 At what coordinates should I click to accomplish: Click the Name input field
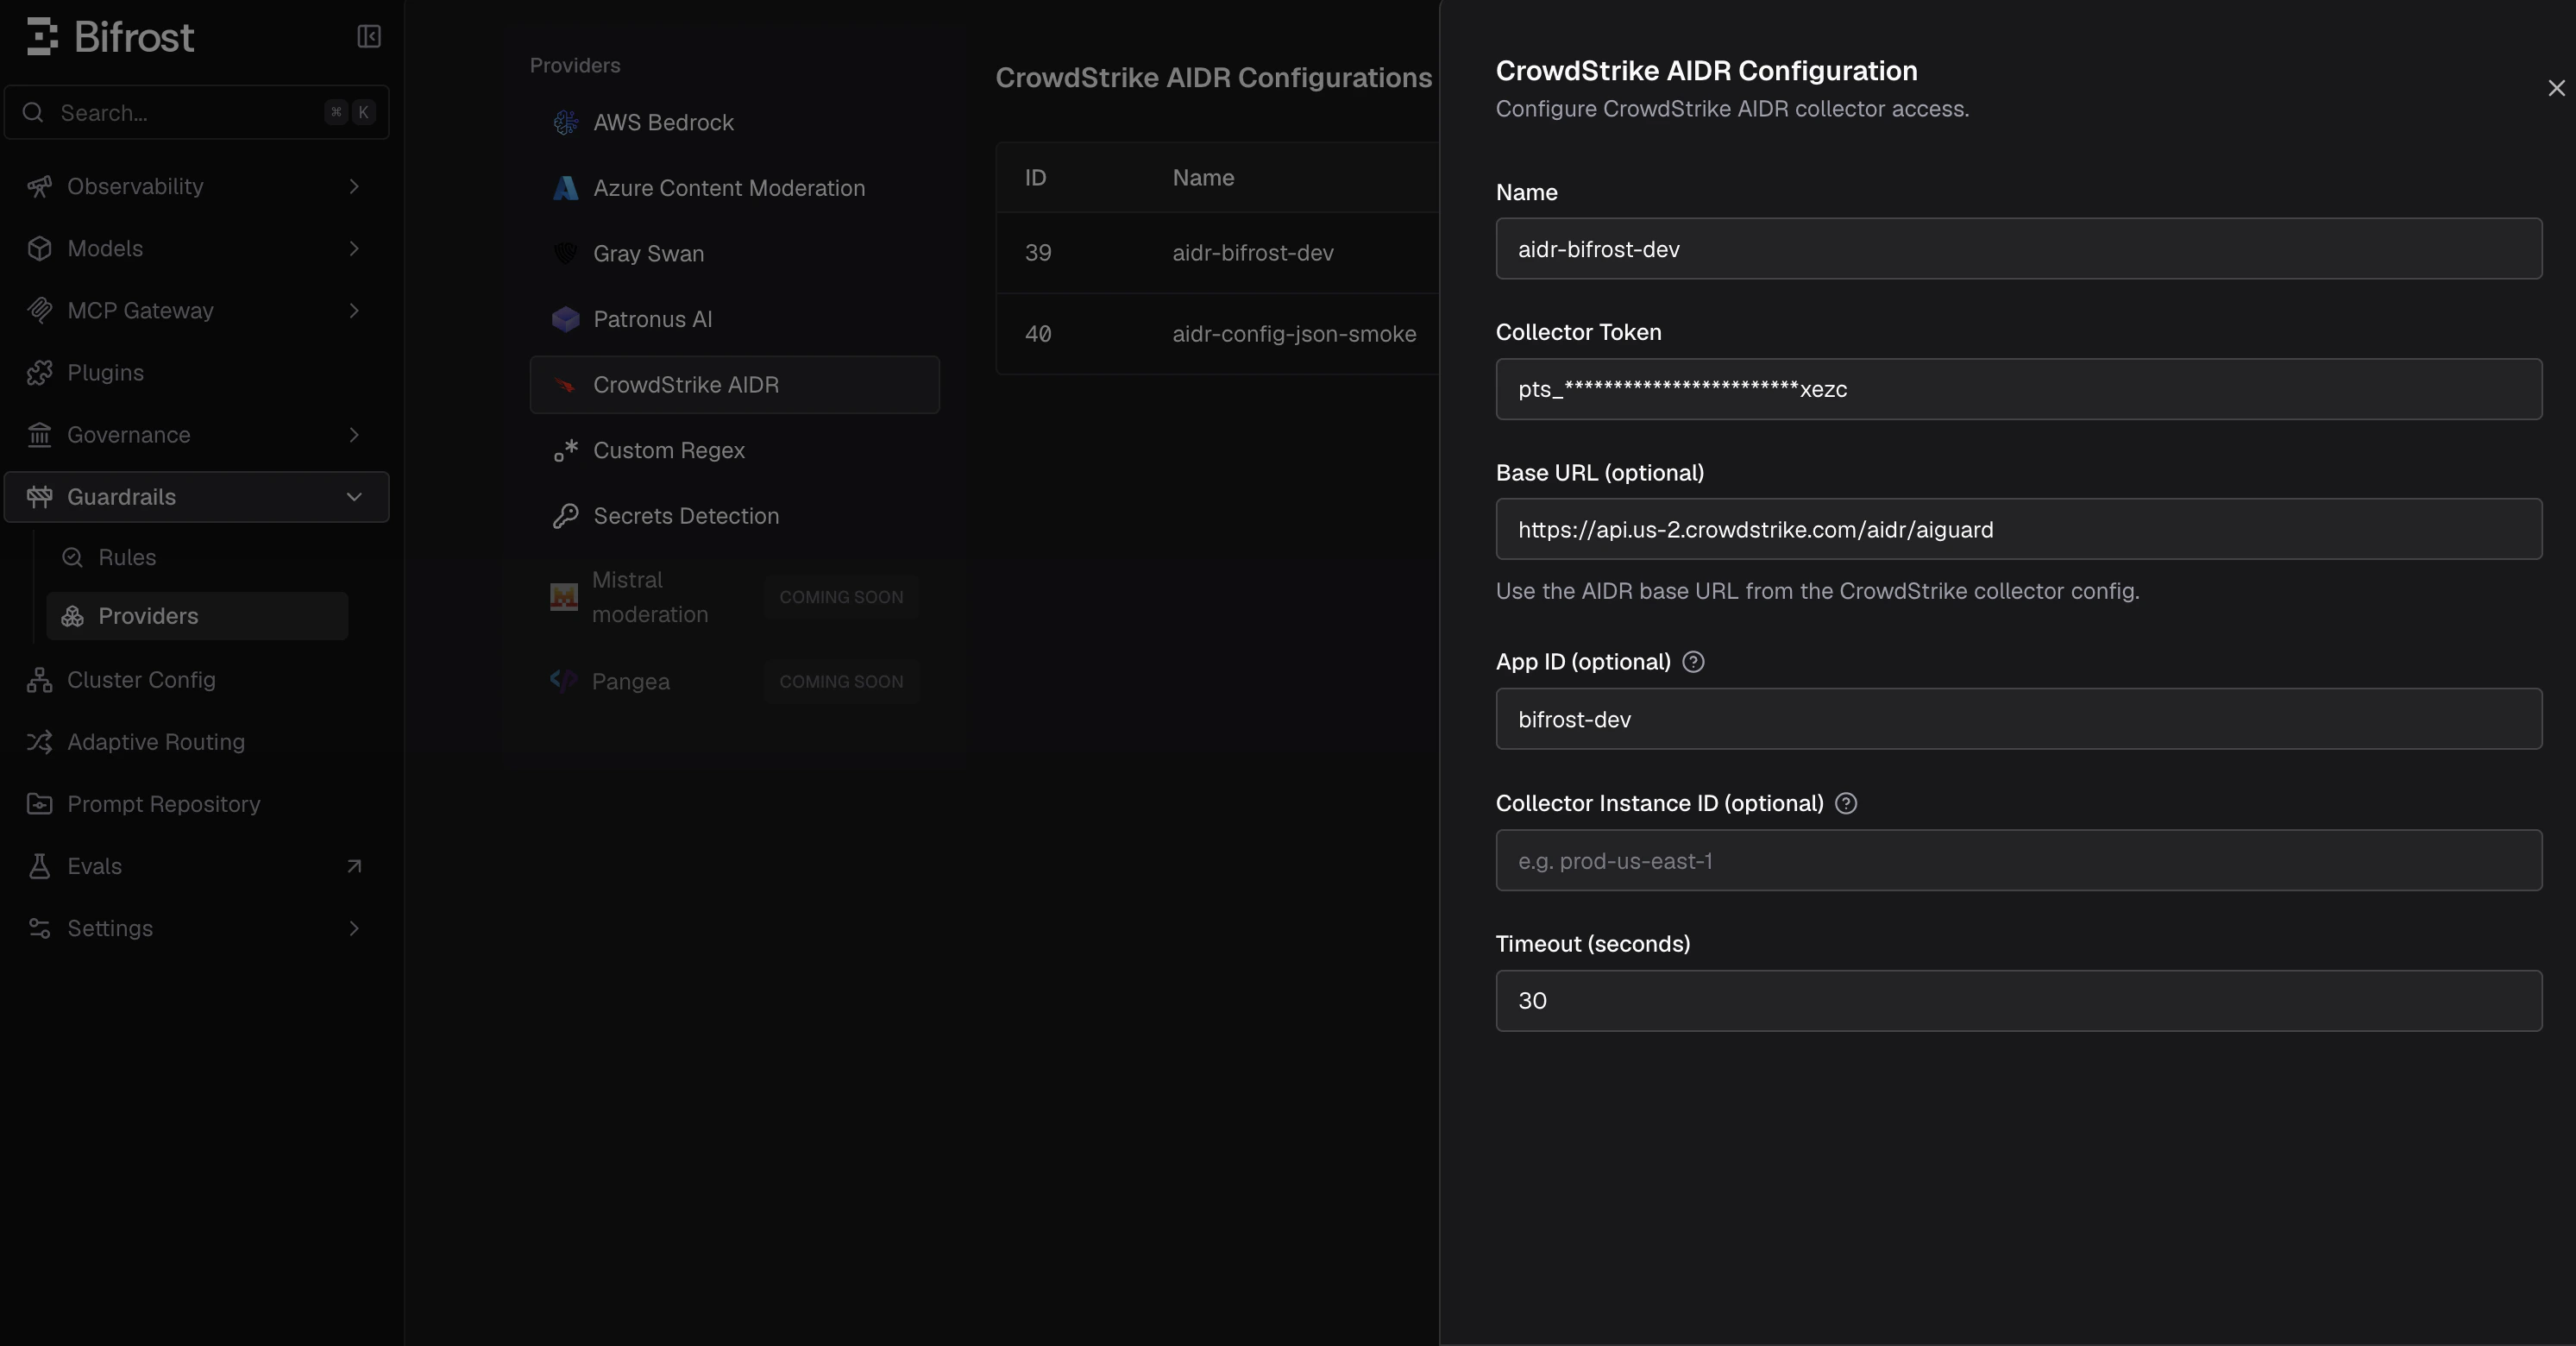click(x=2018, y=248)
